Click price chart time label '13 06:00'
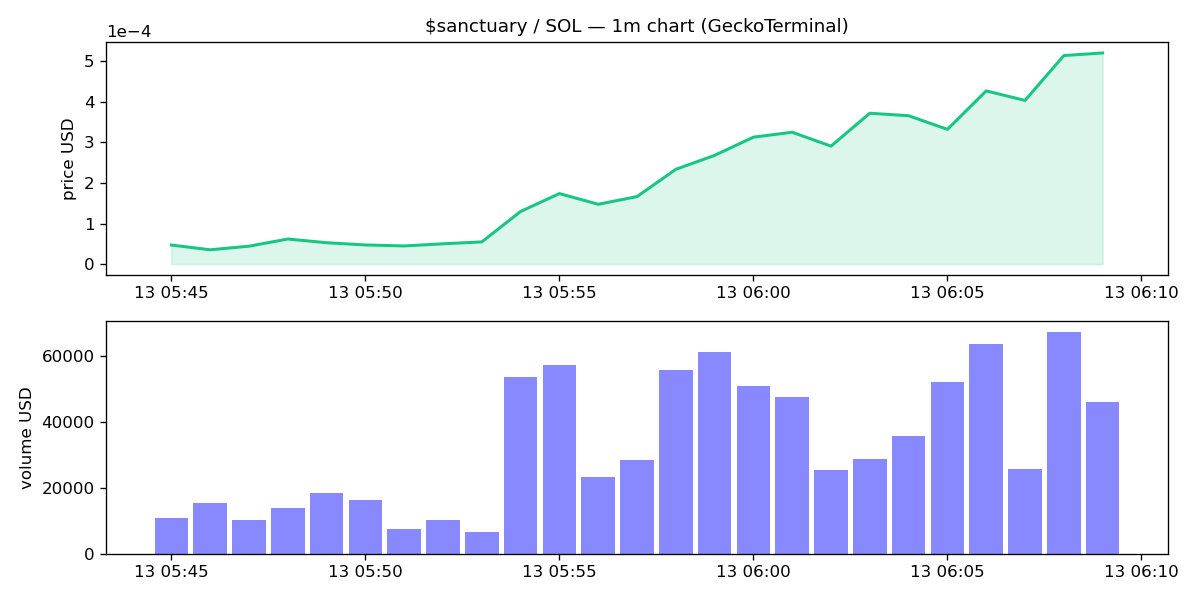Image resolution: width=1200 pixels, height=600 pixels. coord(753,293)
